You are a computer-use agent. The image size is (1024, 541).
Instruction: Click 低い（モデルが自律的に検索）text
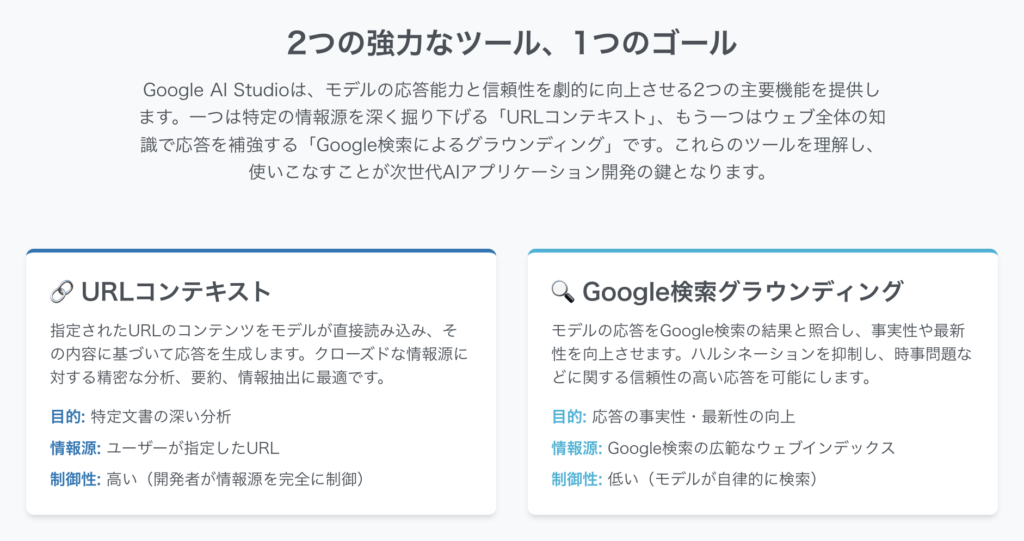point(713,479)
